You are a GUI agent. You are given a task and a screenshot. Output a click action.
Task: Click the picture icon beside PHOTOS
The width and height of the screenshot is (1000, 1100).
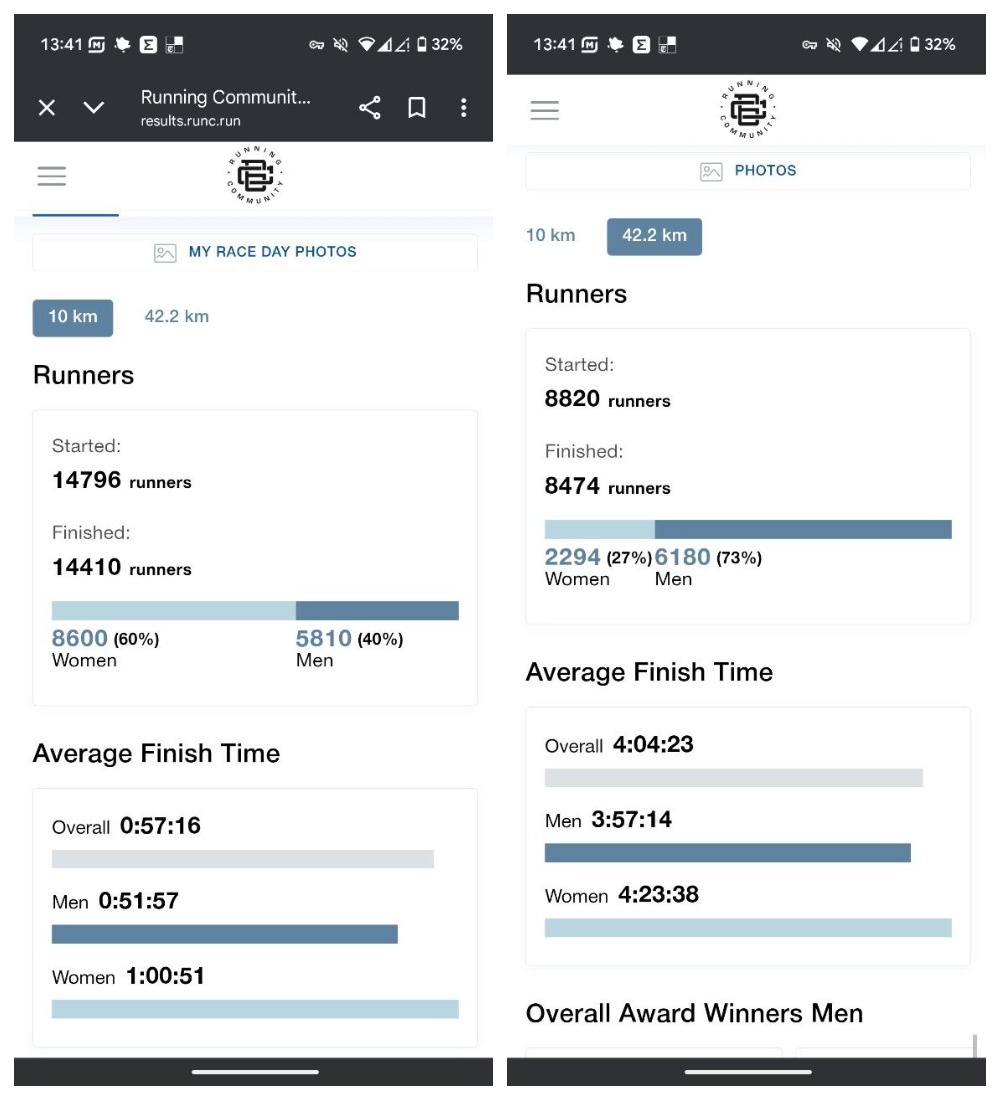click(711, 171)
